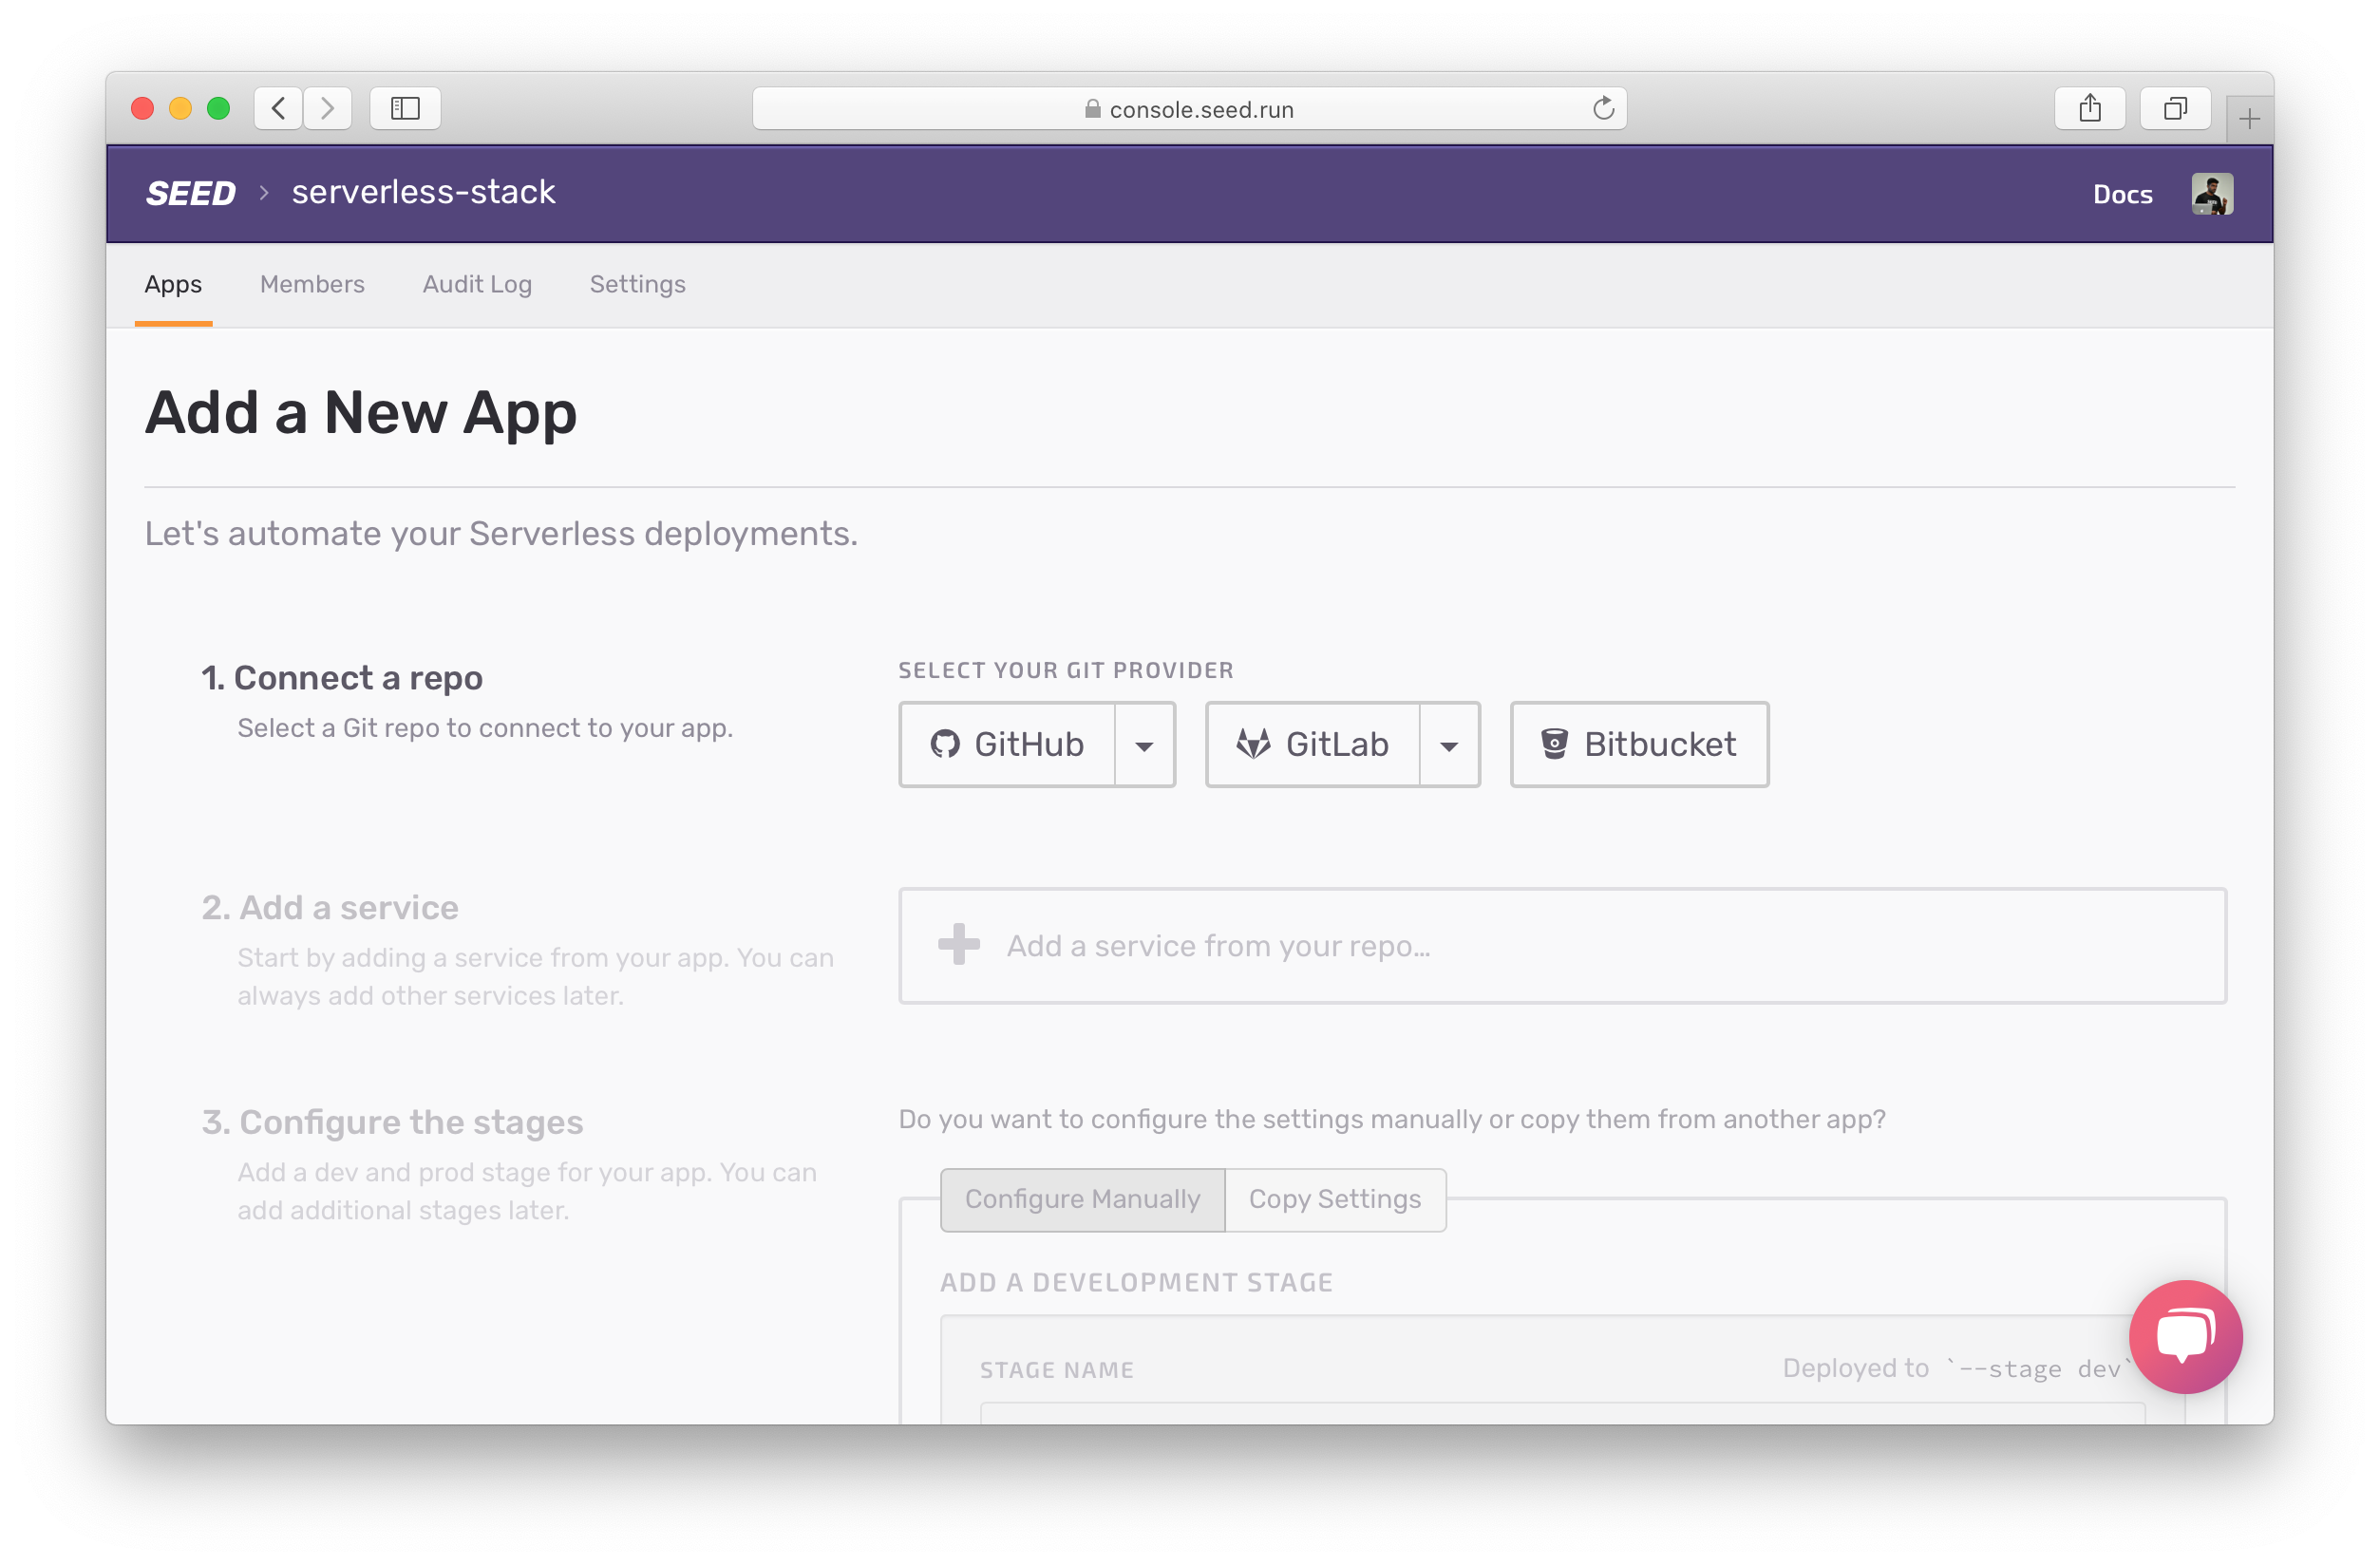The height and width of the screenshot is (1565, 2380).
Task: Show all tabs overview icon
Action: click(2175, 108)
